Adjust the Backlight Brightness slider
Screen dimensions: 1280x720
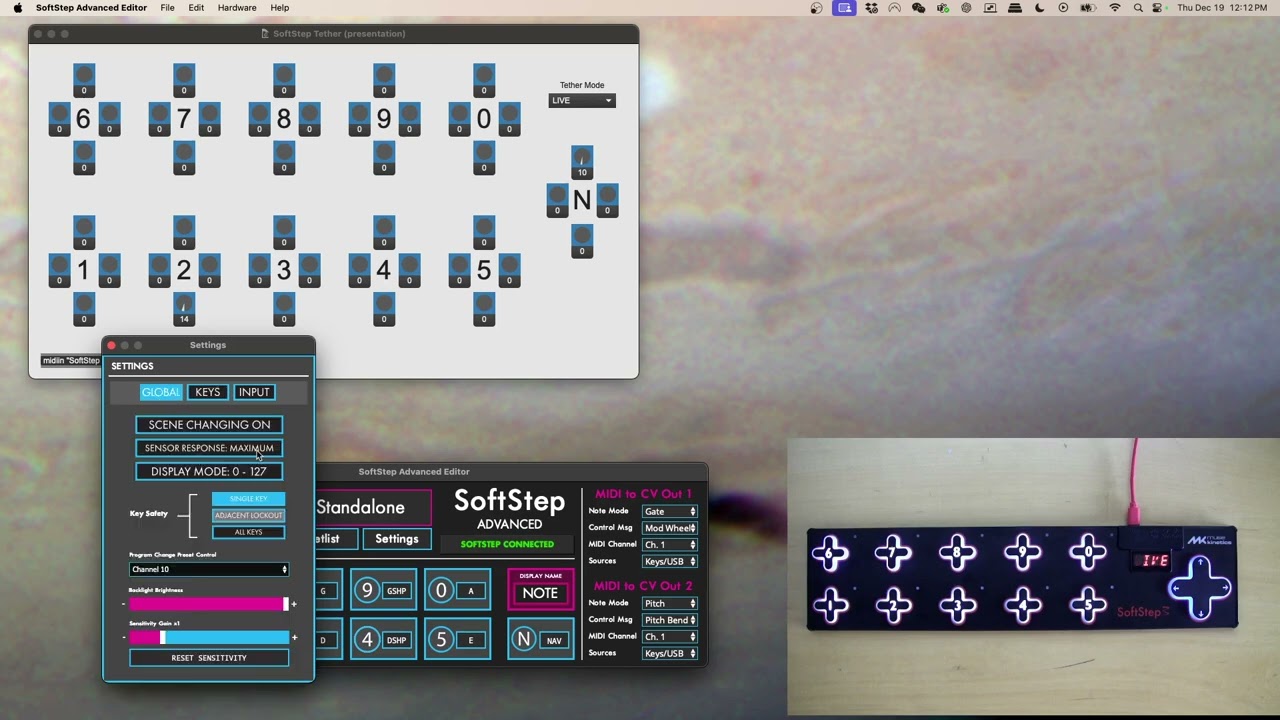click(209, 604)
